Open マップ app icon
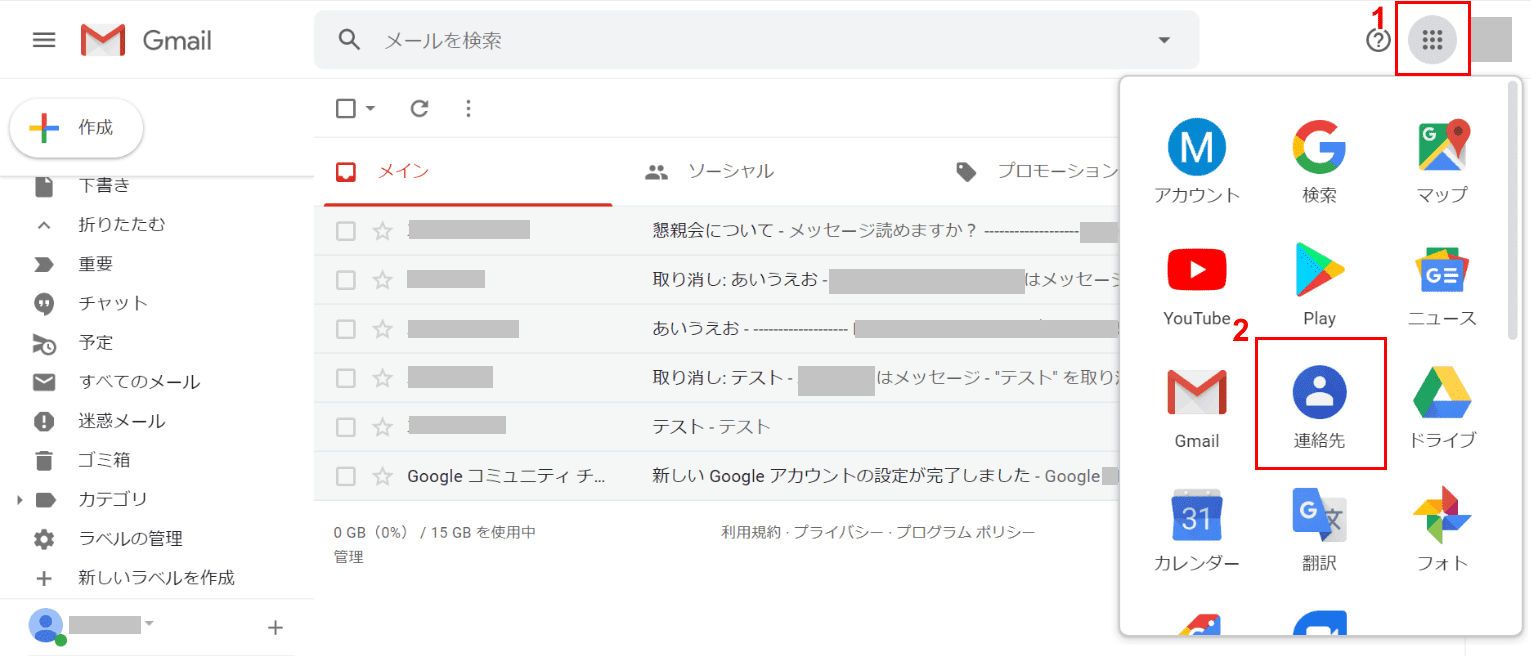Screen dimensions: 1531x656 [1442, 160]
